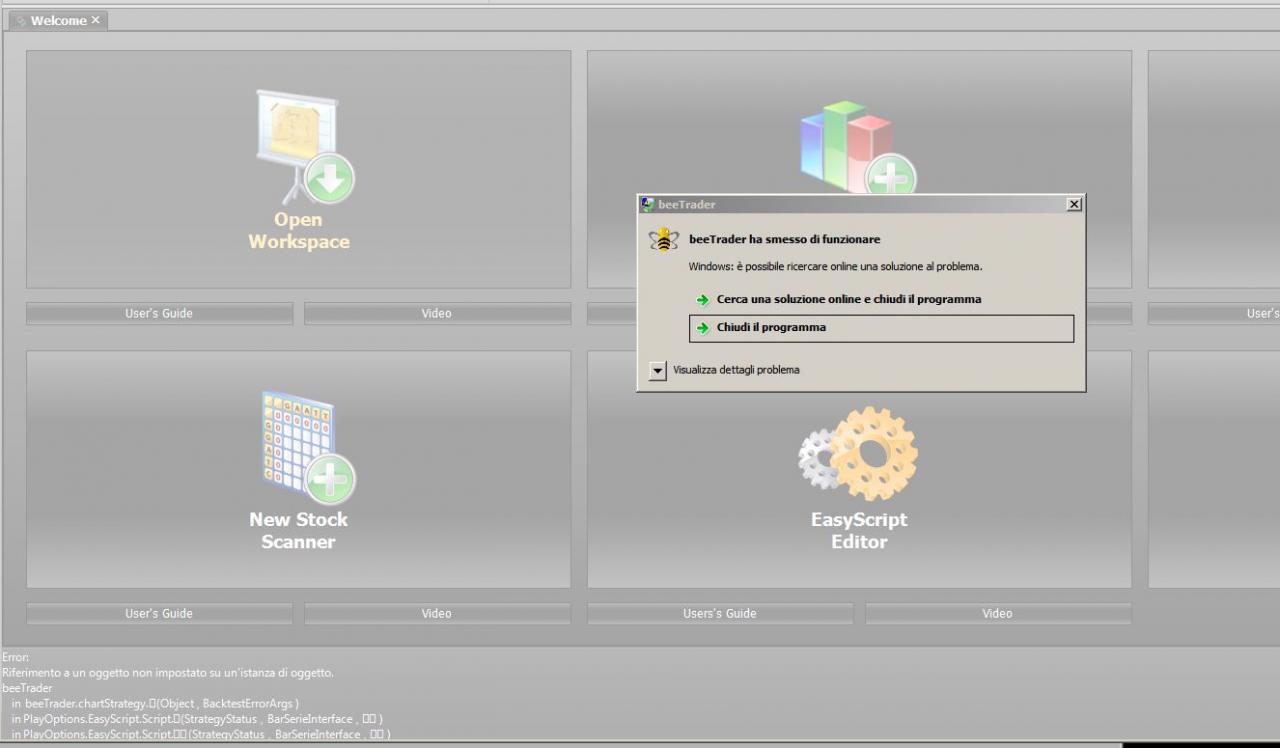Click green arrow beside Chiudi il programma
Image resolution: width=1280 pixels, height=748 pixels.
pyautogui.click(x=702, y=328)
